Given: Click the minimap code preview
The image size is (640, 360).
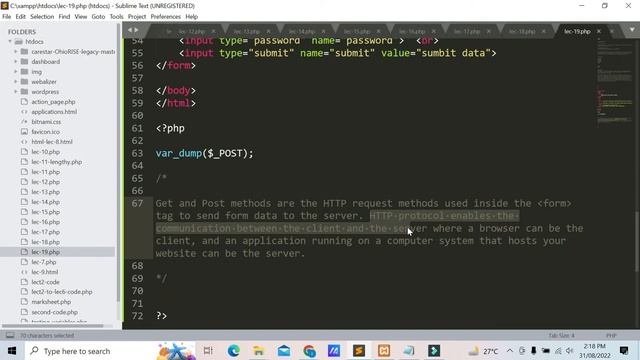Looking at the screenshot, I should click(x=614, y=82).
